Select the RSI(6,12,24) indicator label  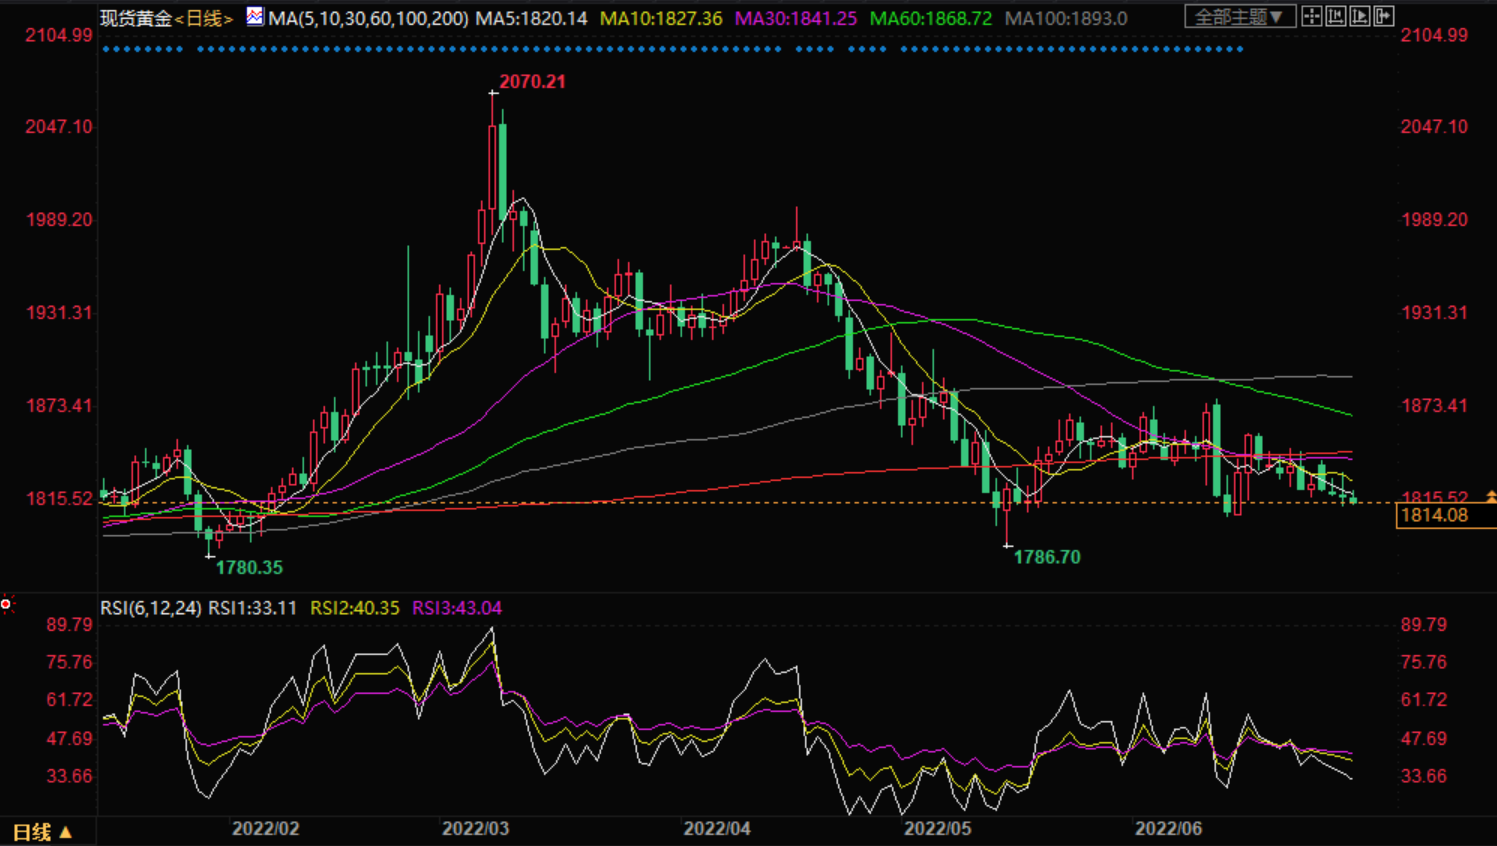pos(150,608)
